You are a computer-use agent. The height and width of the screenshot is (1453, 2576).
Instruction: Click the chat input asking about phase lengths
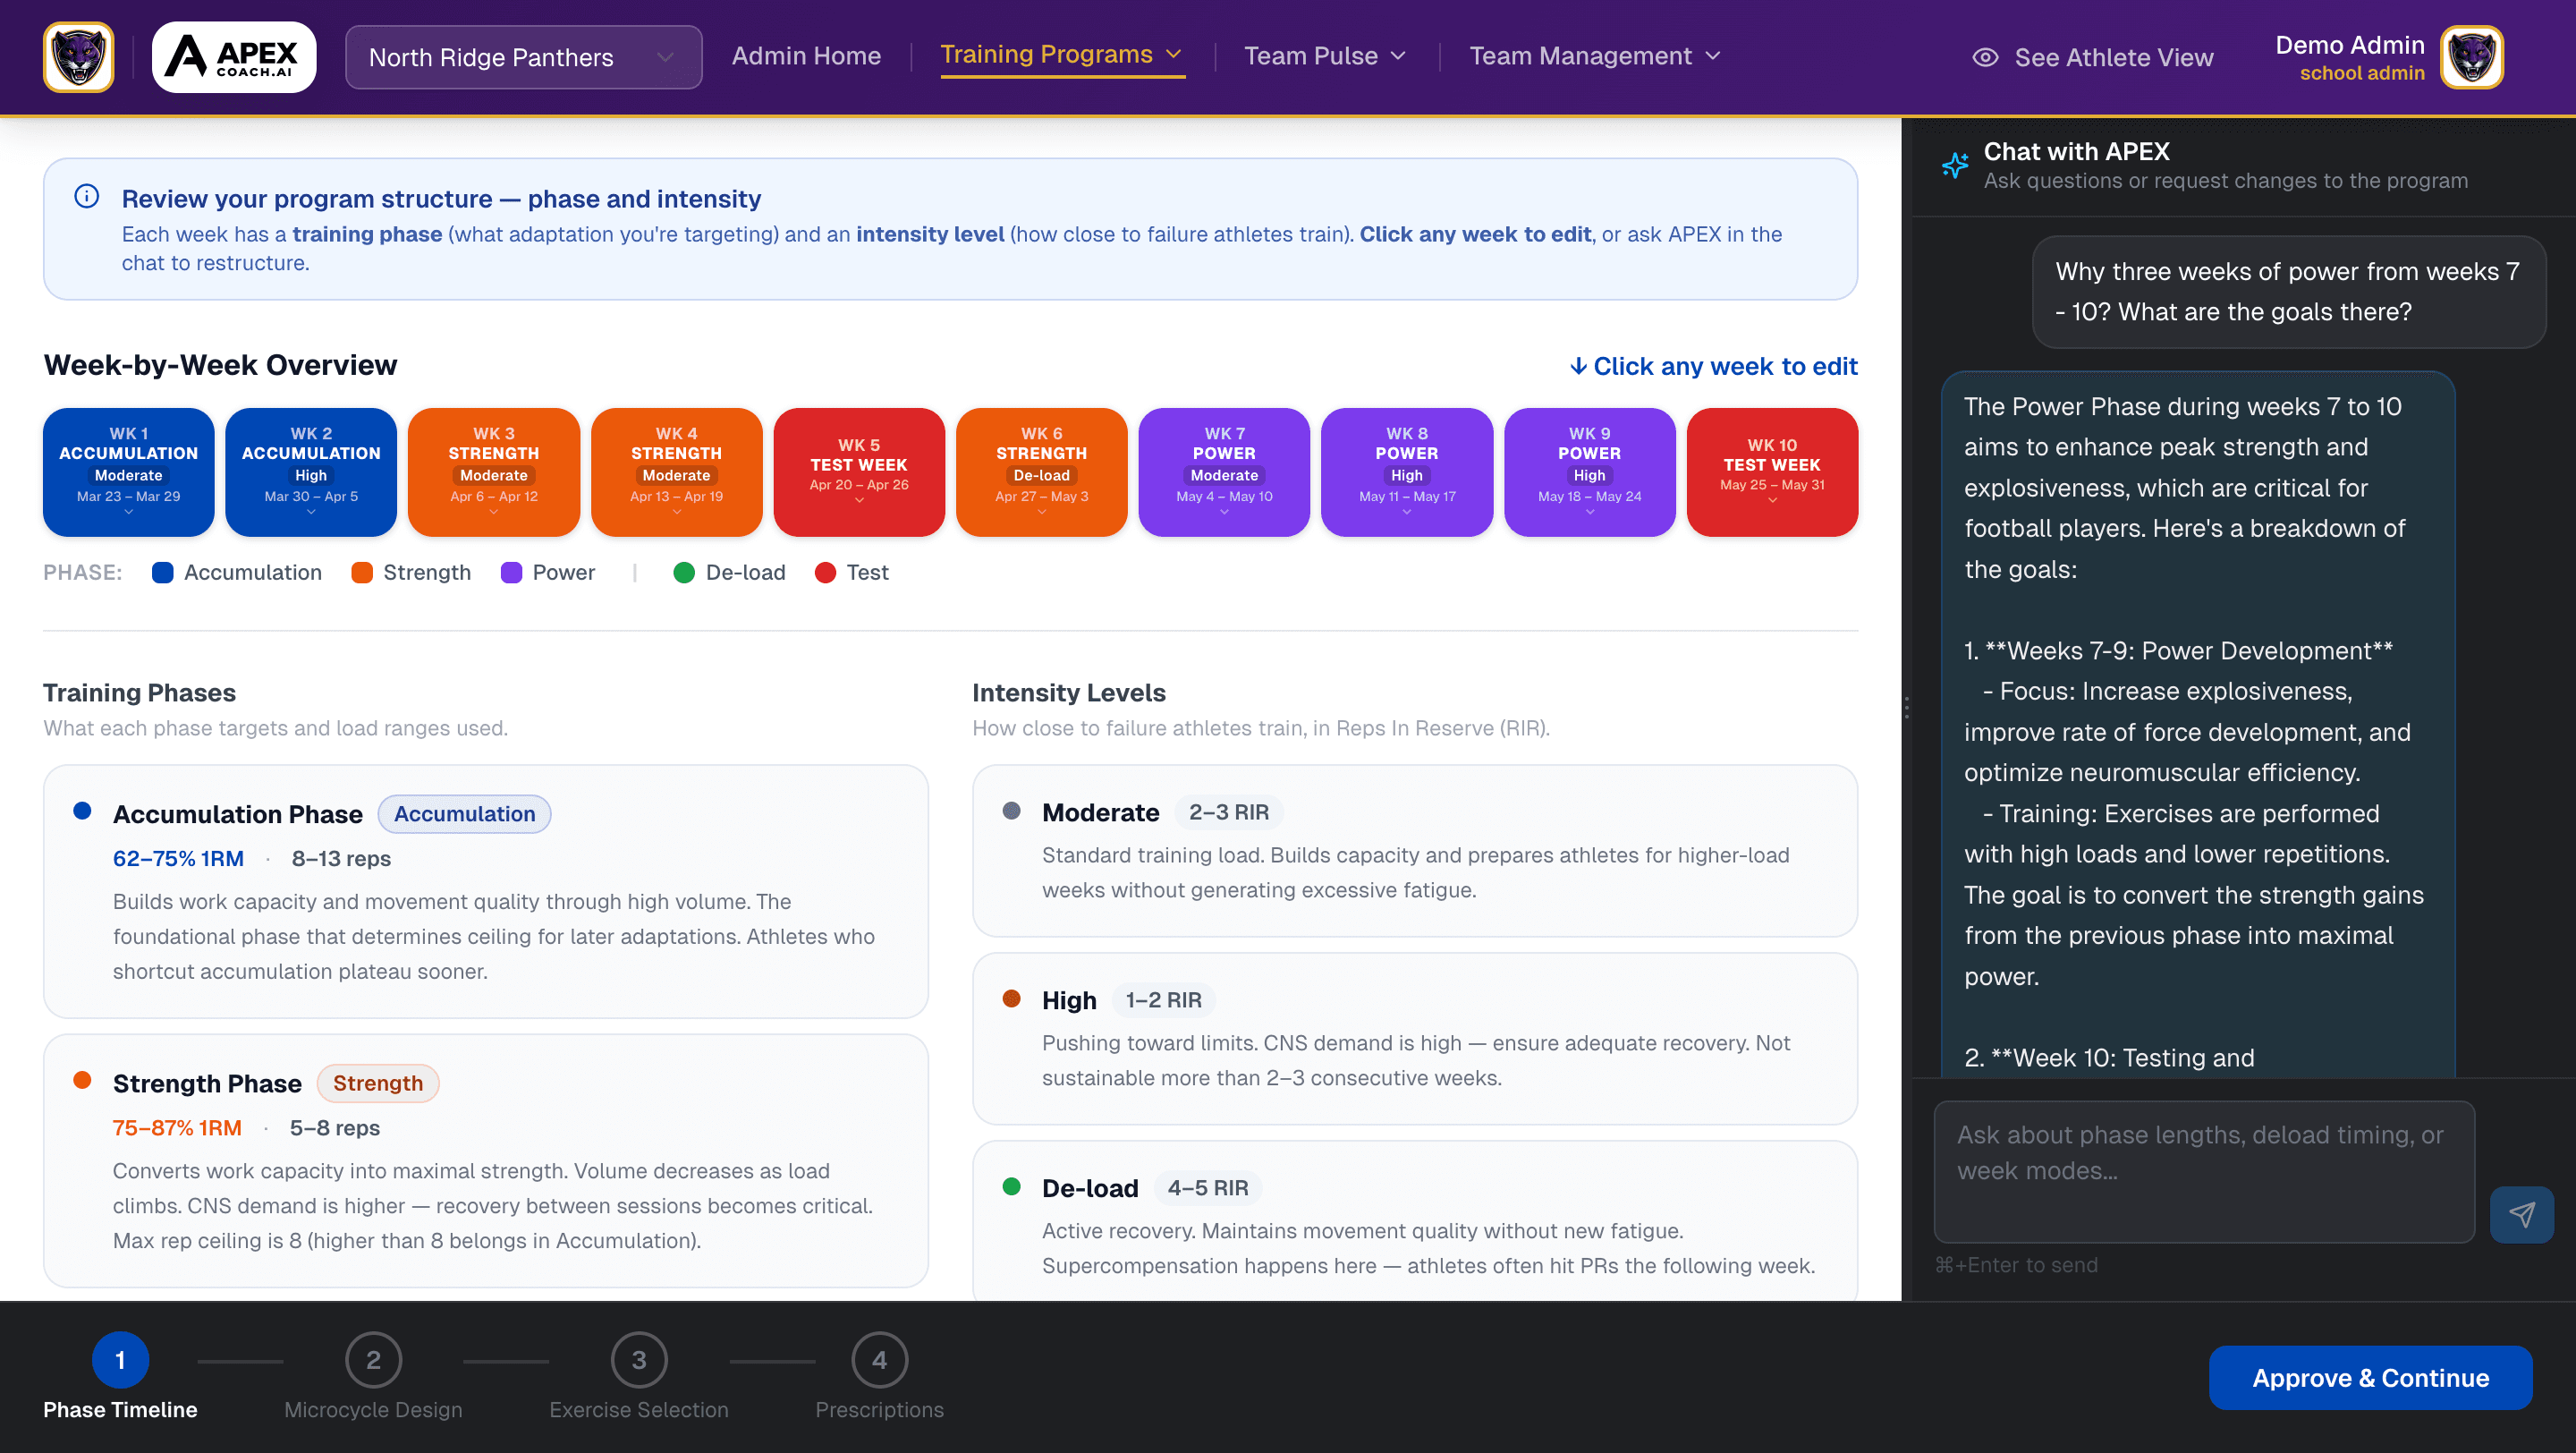[x=2203, y=1170]
